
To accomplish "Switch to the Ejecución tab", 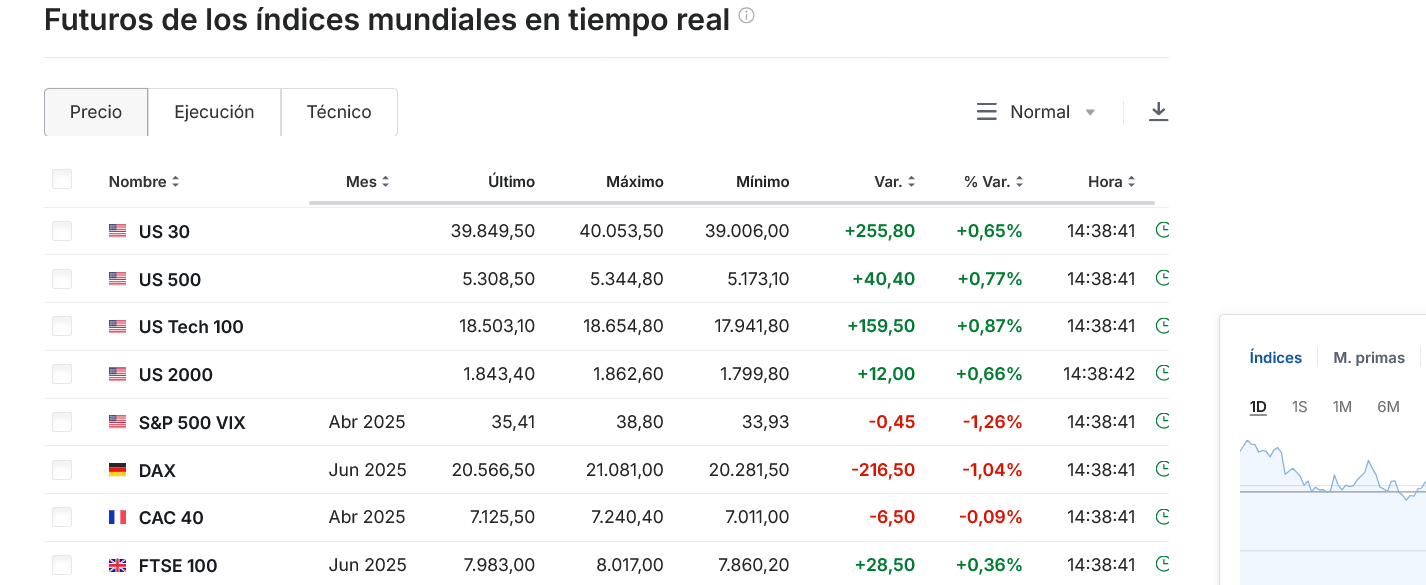I will pos(214,112).
